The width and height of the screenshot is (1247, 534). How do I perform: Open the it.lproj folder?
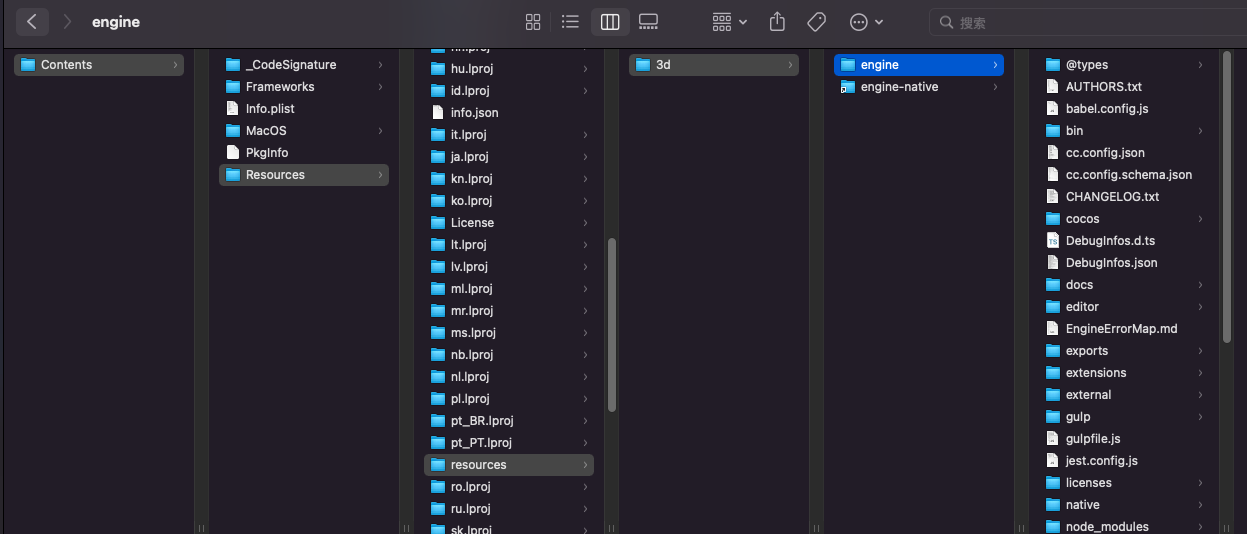(x=509, y=135)
